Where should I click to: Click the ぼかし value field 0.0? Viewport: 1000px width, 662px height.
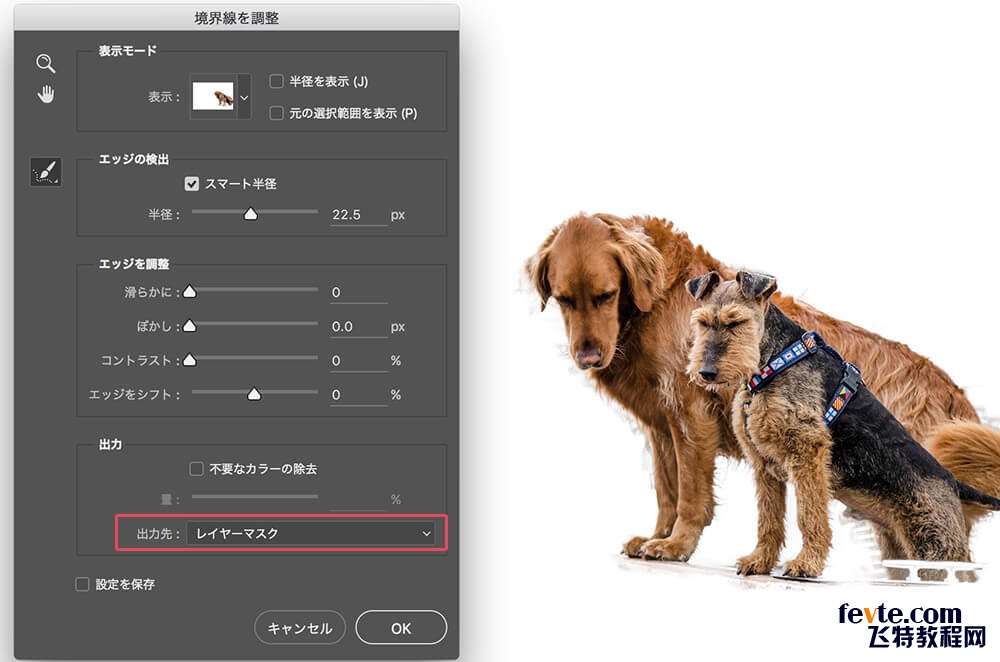[x=358, y=327]
